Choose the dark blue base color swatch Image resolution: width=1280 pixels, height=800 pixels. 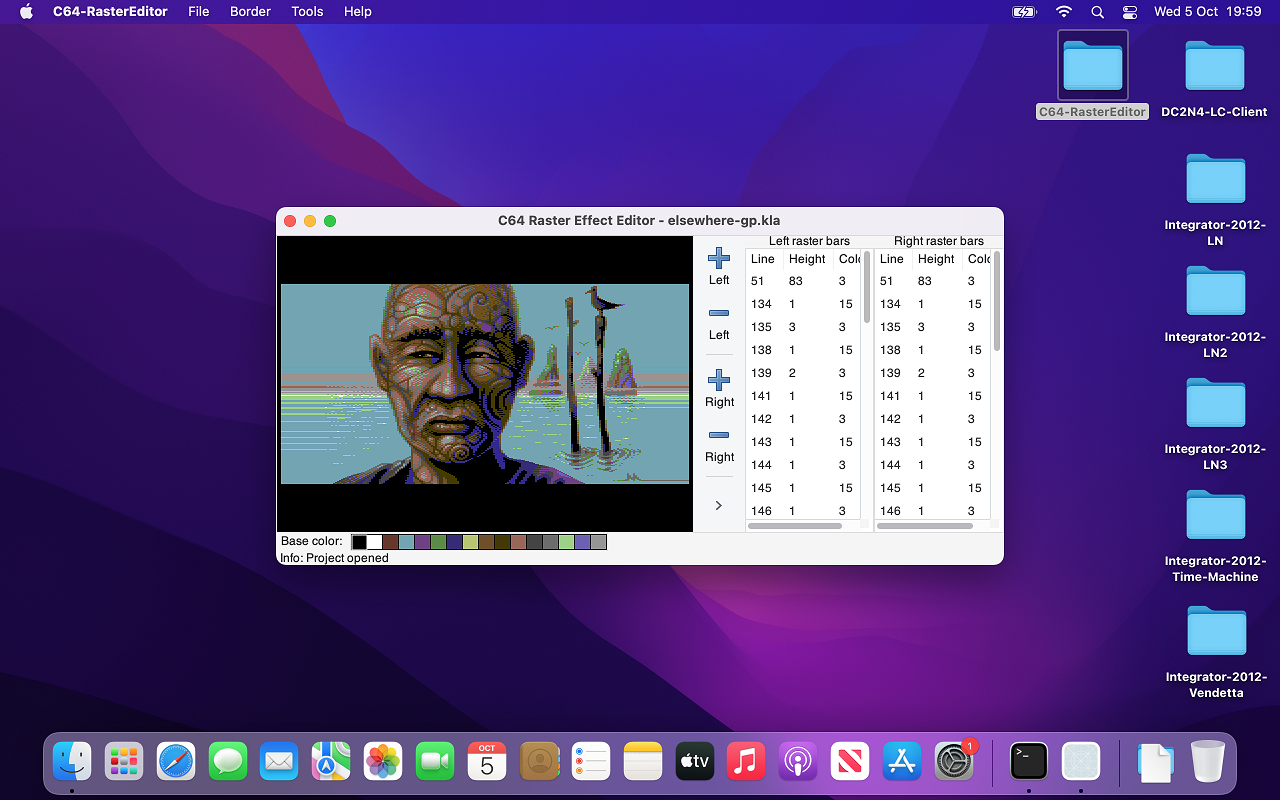tap(455, 542)
